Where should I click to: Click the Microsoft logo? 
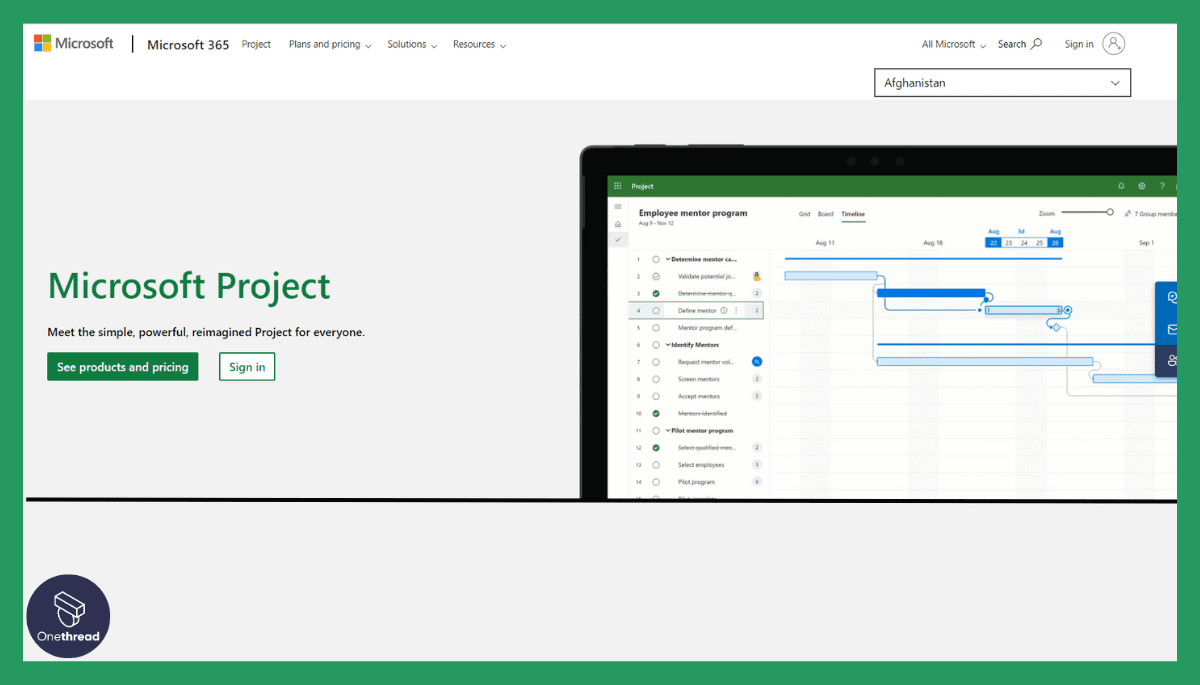pyautogui.click(x=74, y=43)
